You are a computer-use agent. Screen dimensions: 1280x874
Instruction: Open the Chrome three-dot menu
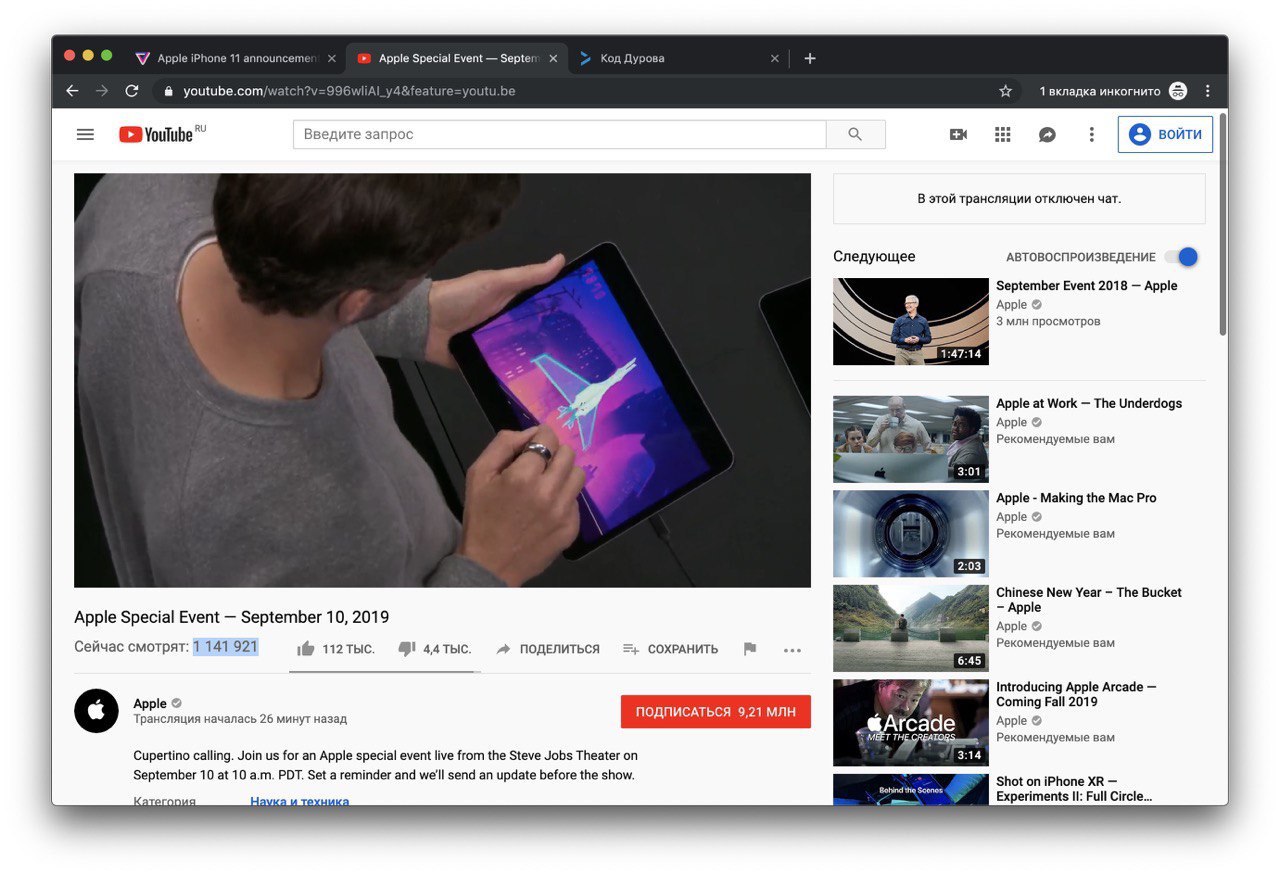click(1208, 91)
